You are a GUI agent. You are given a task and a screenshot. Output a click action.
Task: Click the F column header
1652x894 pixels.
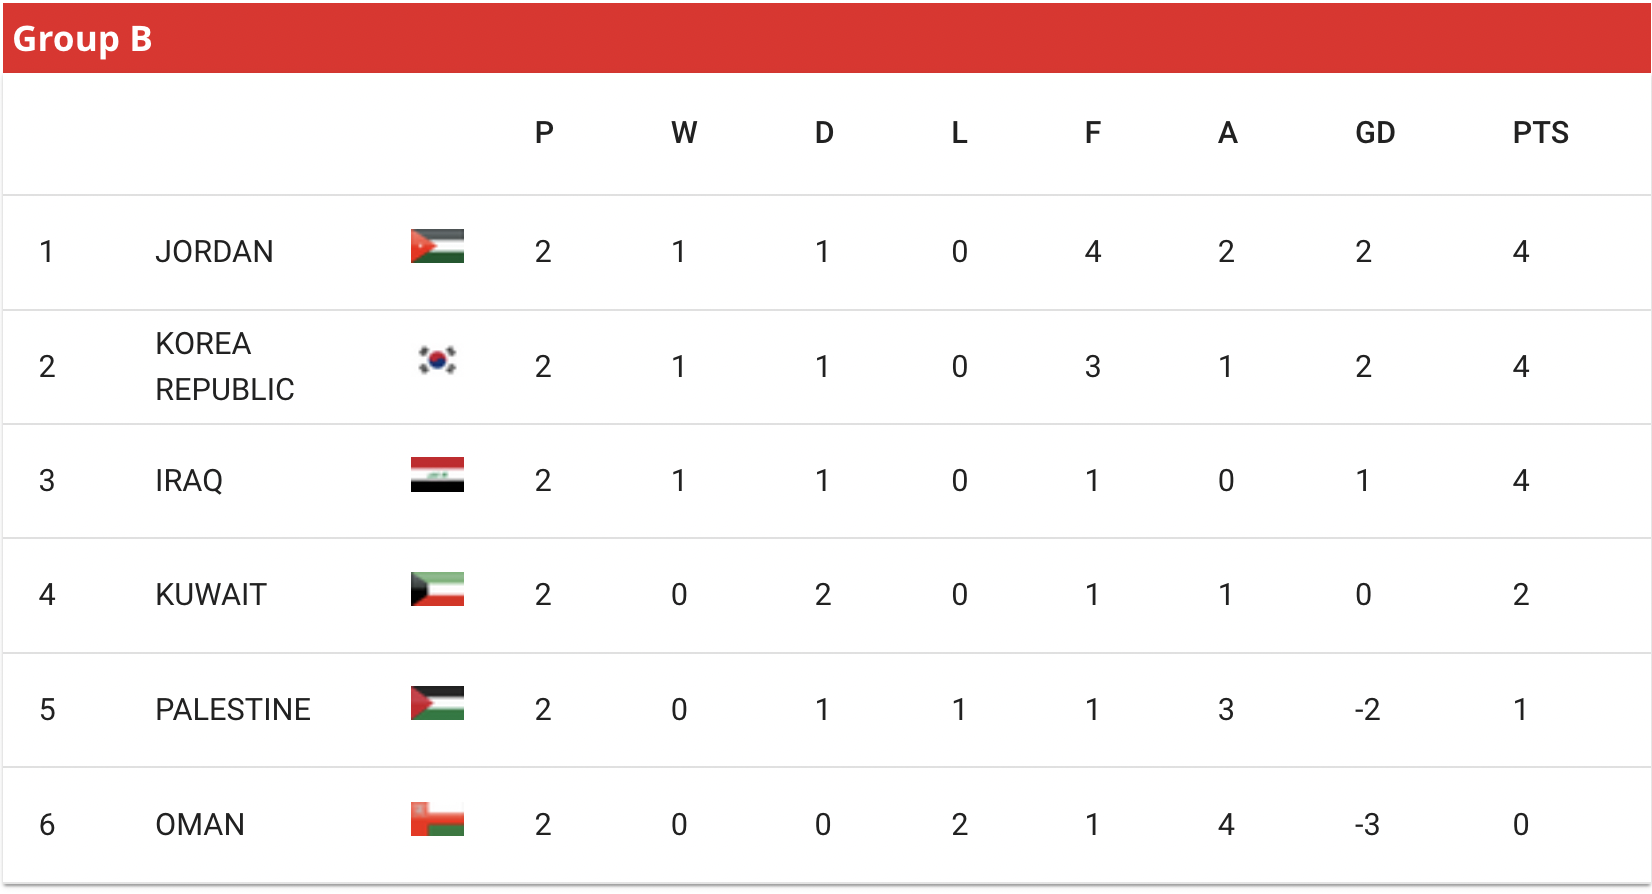click(x=1093, y=132)
